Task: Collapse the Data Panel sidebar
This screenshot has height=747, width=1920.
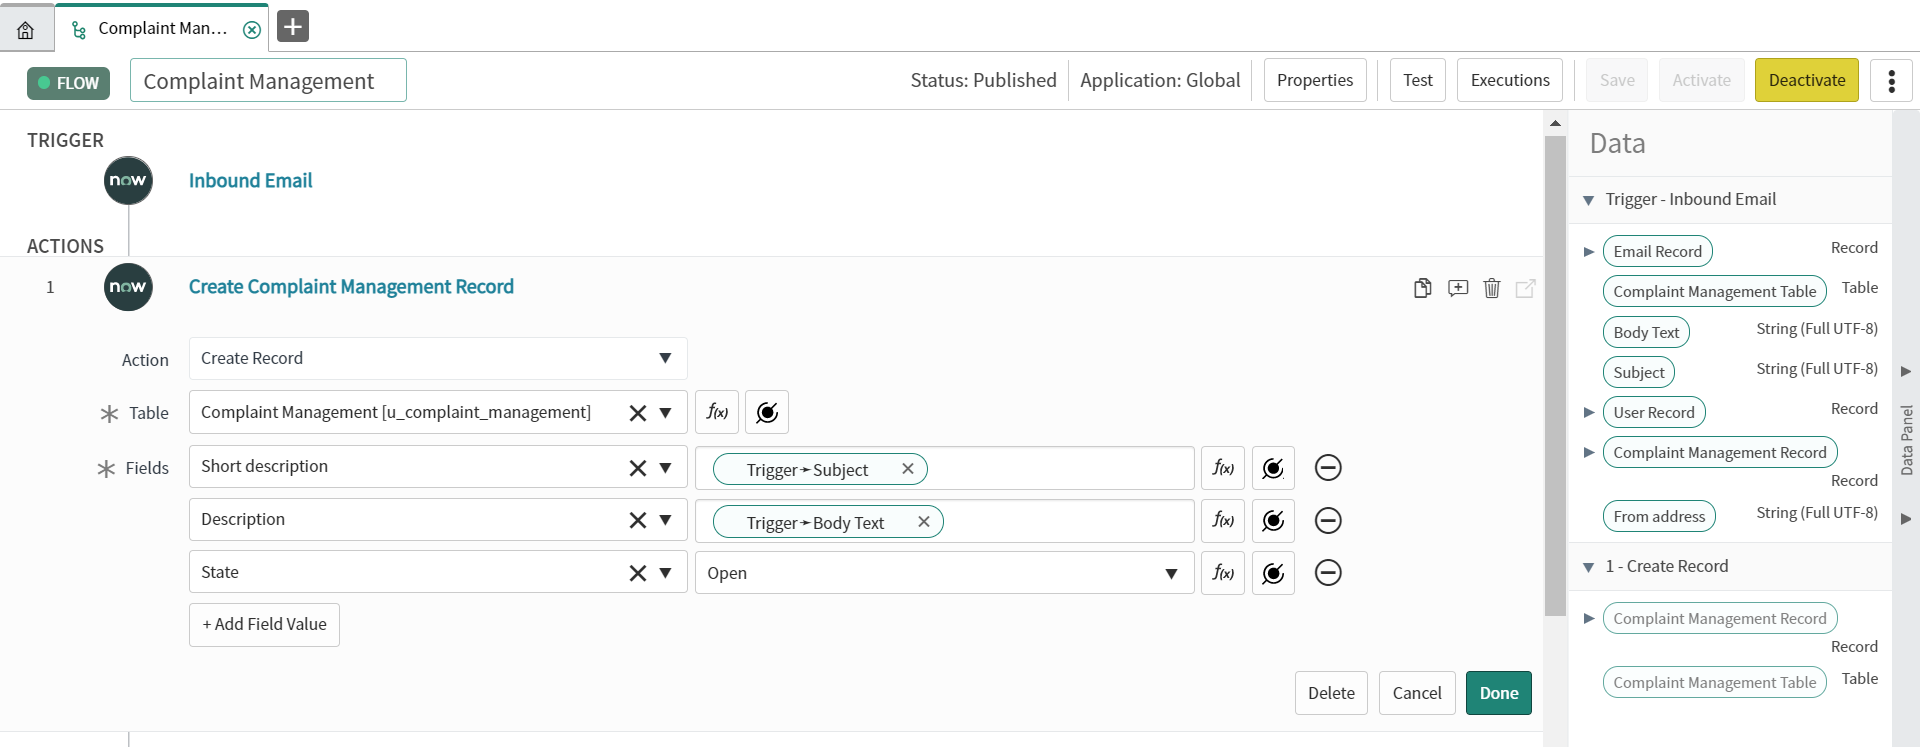Action: [1906, 440]
